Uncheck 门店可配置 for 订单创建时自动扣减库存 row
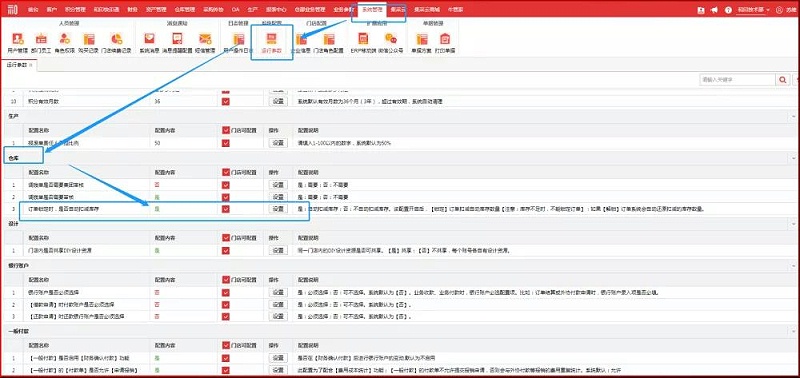This screenshot has width=800, height=378. (x=226, y=209)
